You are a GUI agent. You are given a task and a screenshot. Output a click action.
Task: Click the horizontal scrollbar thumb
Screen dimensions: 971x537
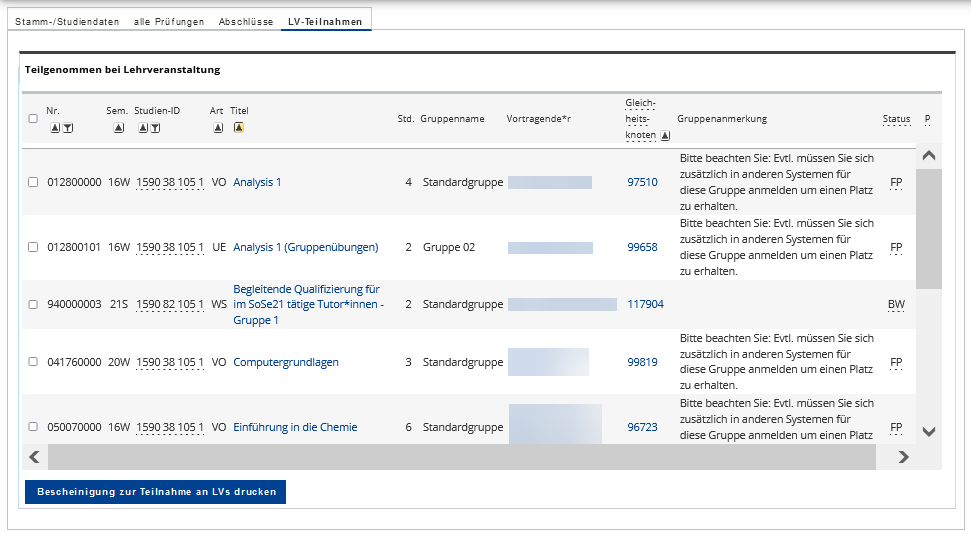click(461, 457)
